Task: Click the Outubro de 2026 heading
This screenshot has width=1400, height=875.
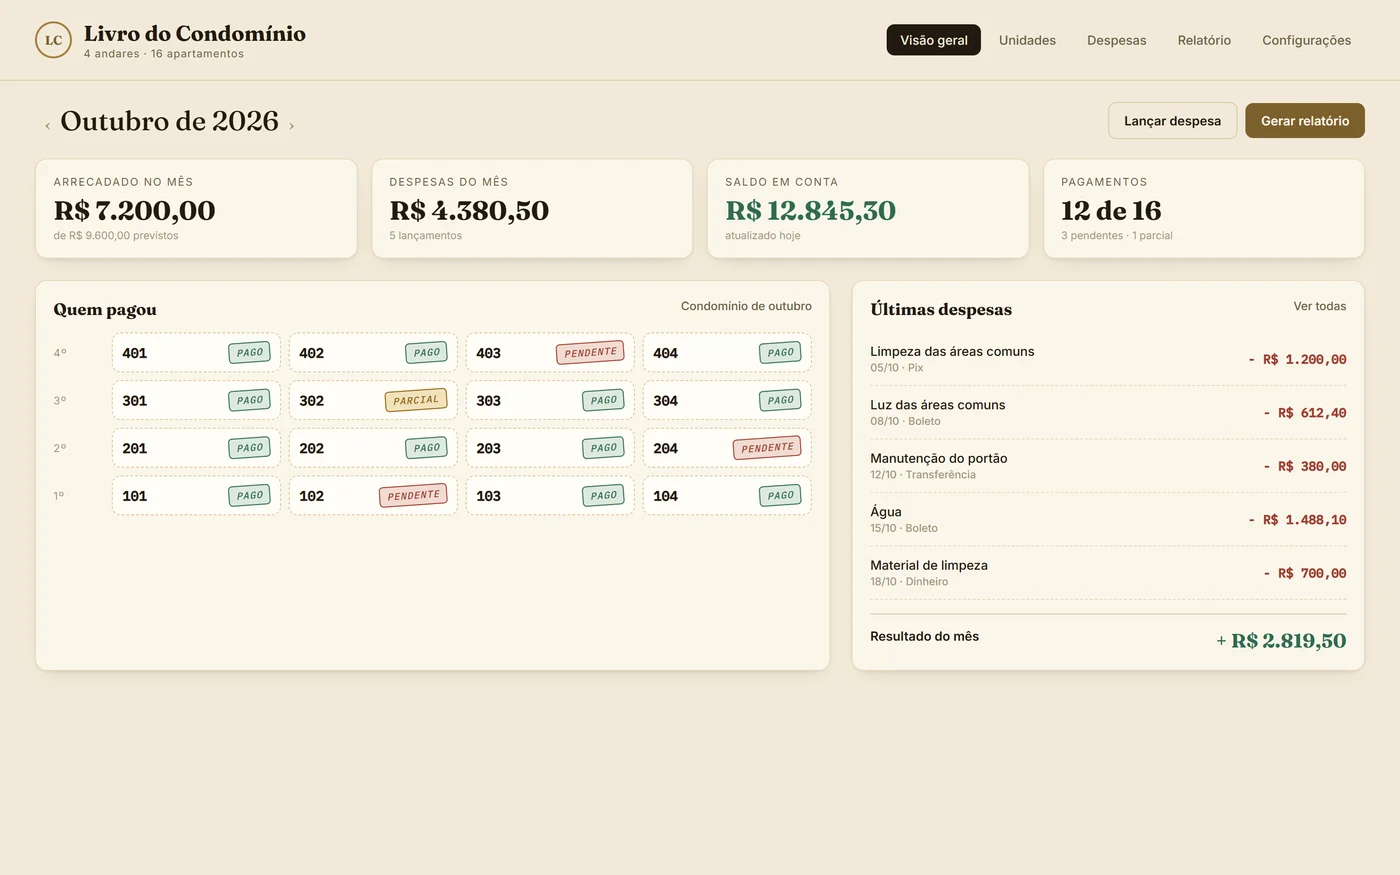Action: click(x=169, y=121)
